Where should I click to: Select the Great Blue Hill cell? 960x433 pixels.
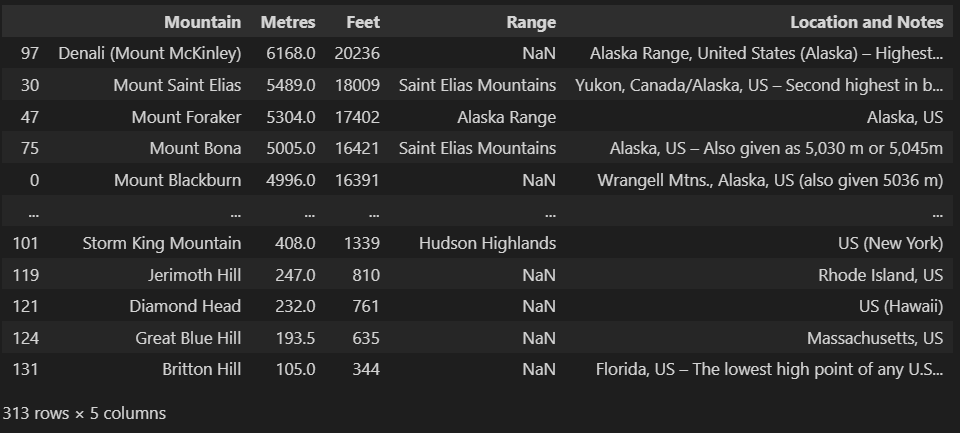coord(188,338)
